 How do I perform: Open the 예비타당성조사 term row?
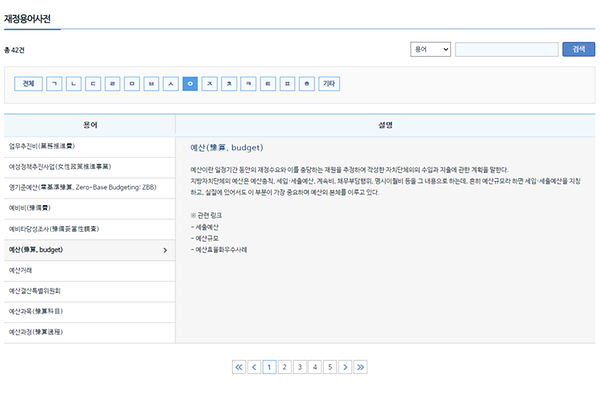(x=90, y=229)
